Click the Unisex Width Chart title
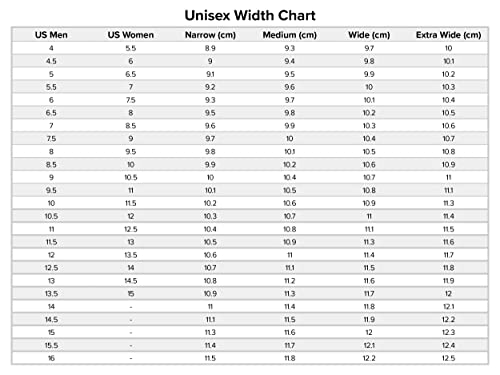 coord(250,15)
